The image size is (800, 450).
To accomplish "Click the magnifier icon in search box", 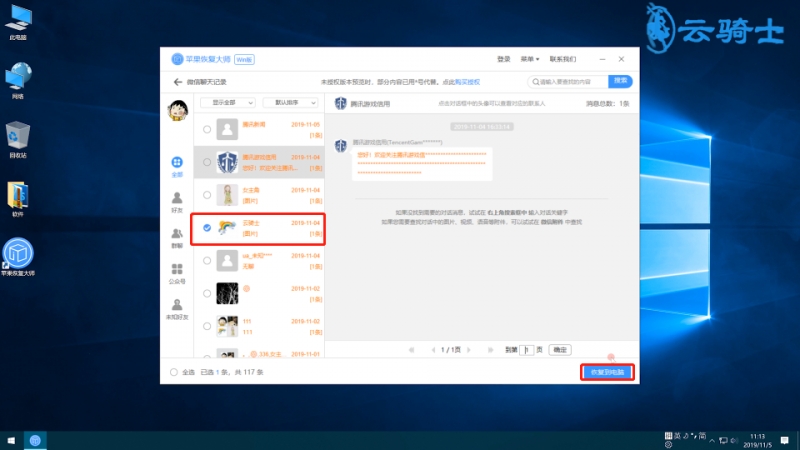I will pyautogui.click(x=536, y=82).
